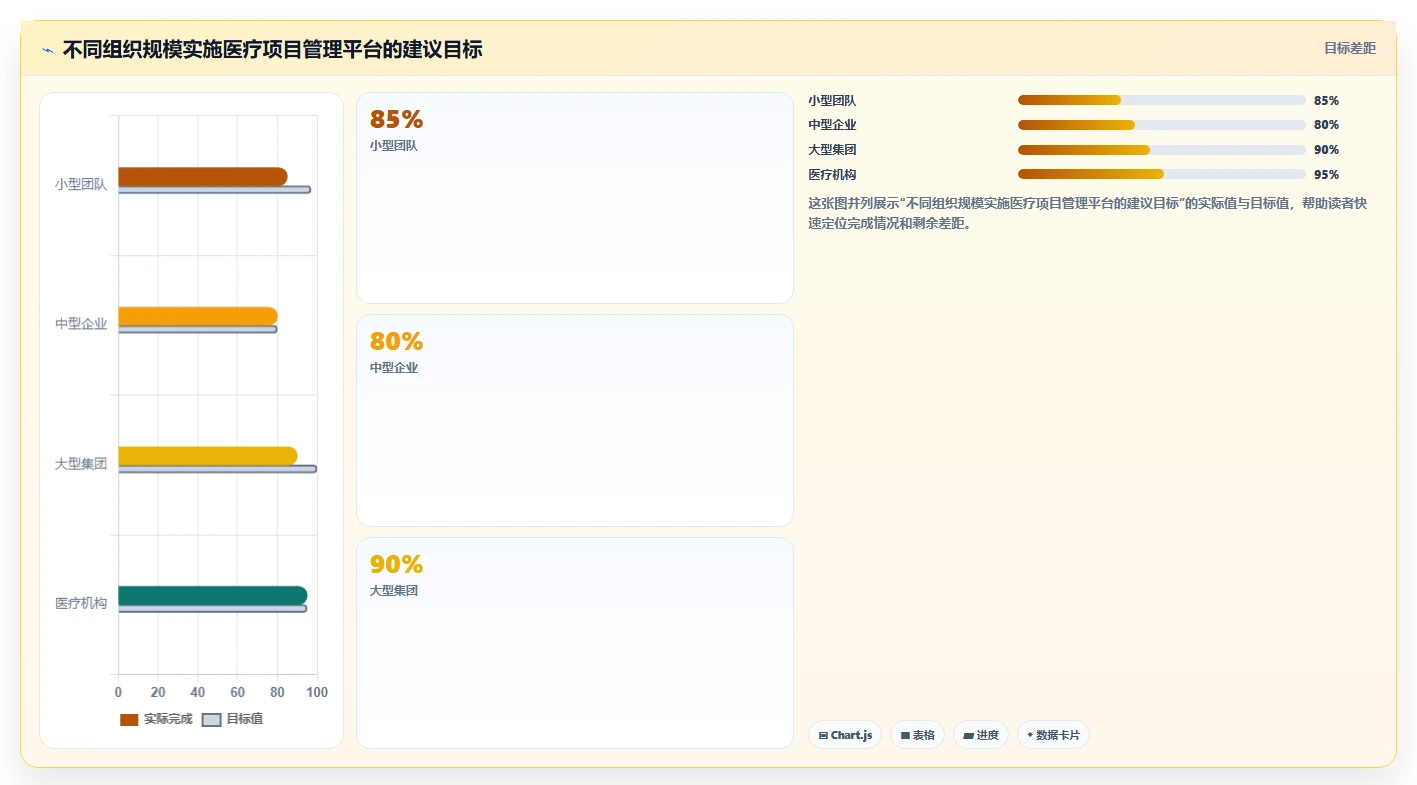Click the 进度 tag chip
Screen dimensions: 1417x785
981,735
